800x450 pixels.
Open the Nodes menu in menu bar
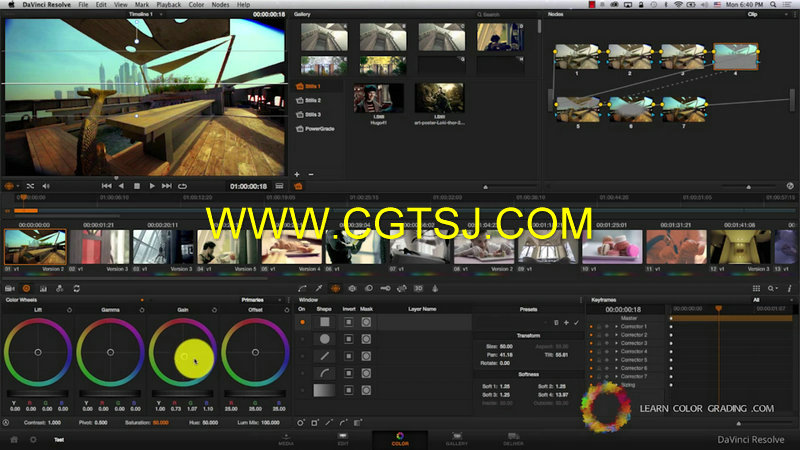(220, 5)
